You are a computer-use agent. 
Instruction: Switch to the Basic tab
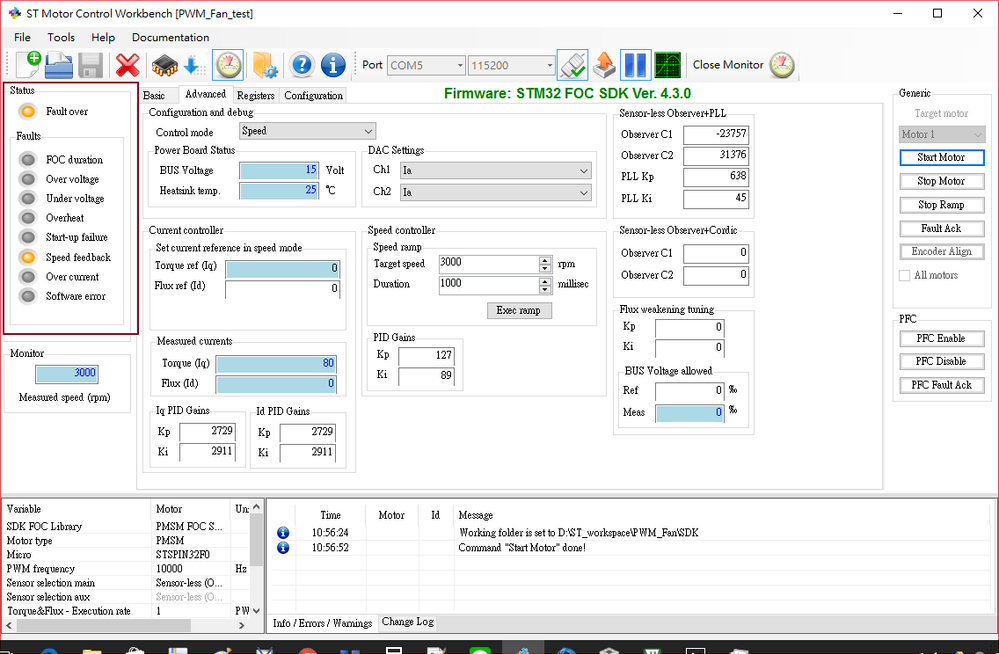click(154, 96)
